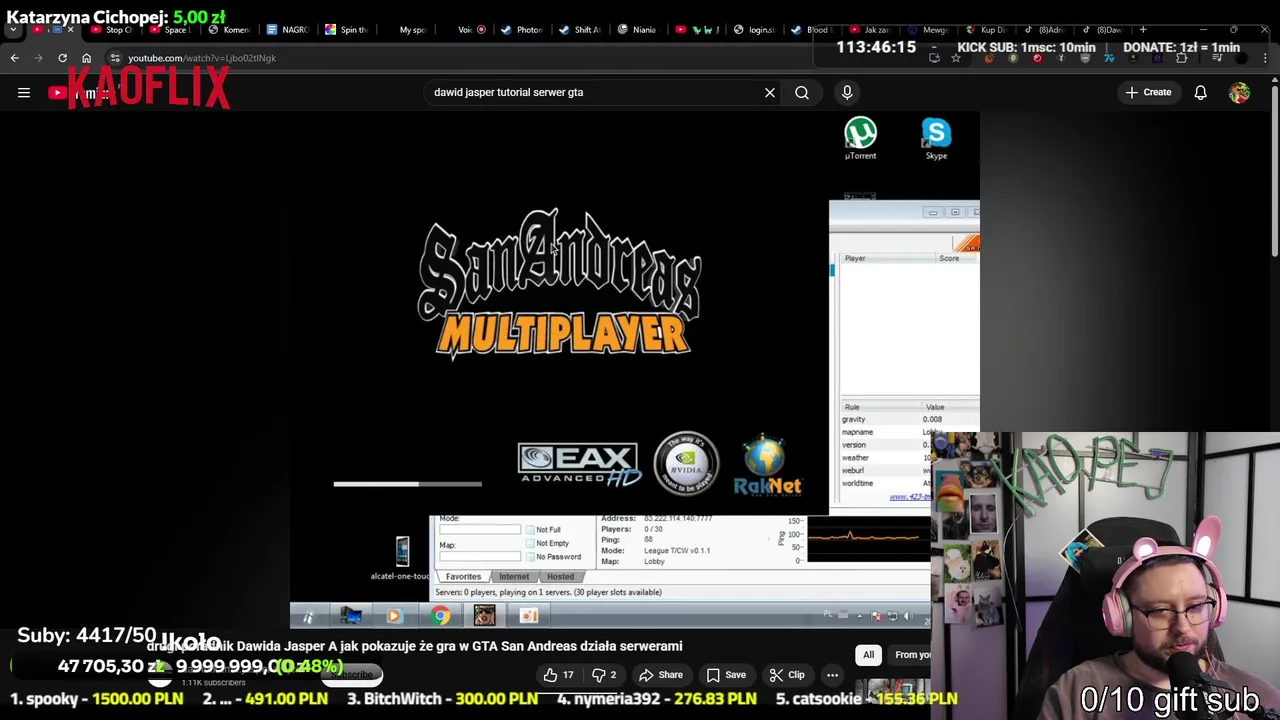
Task: Reload the page with refresh icon
Action: click(62, 58)
